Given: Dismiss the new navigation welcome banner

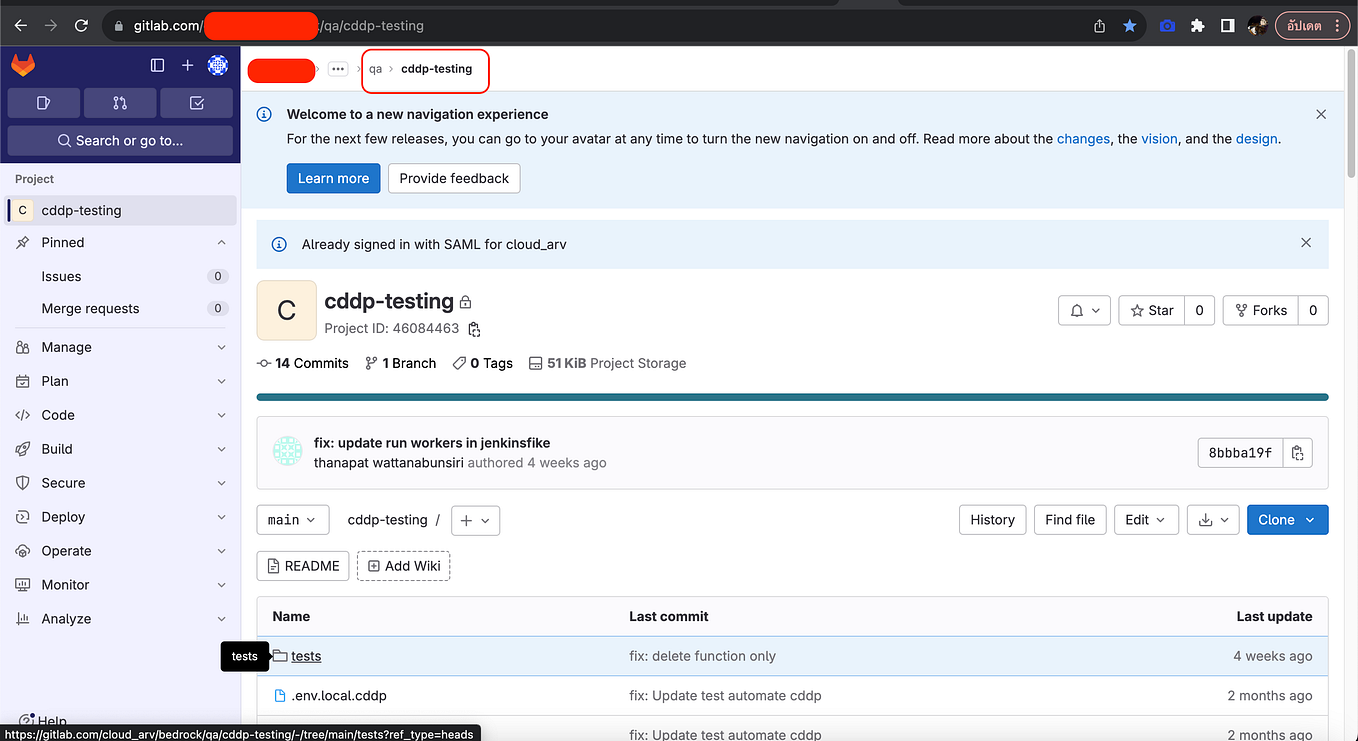Looking at the screenshot, I should point(1321,115).
